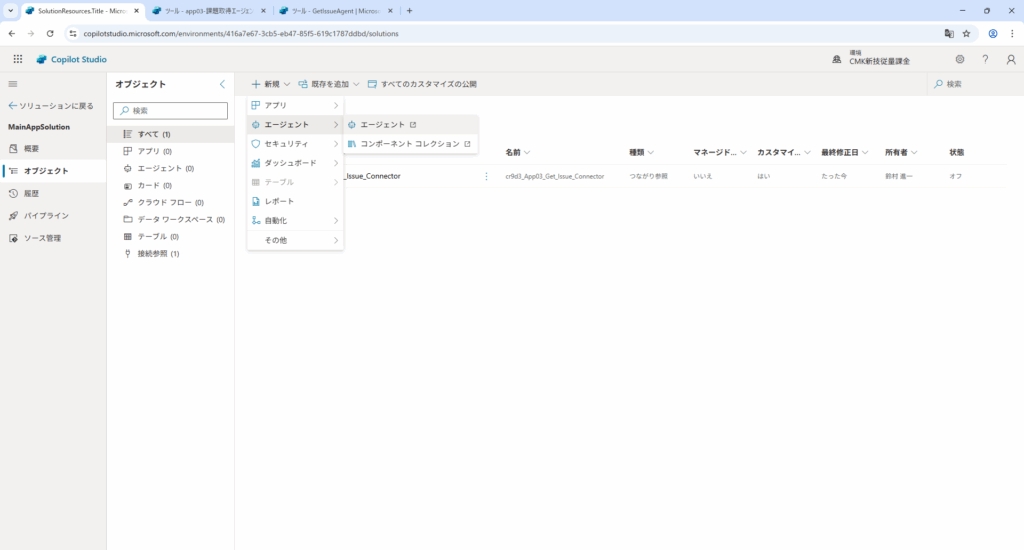The width and height of the screenshot is (1024, 550).
Task: Collapse the オブジェクト panel with chevron
Action: 222,84
